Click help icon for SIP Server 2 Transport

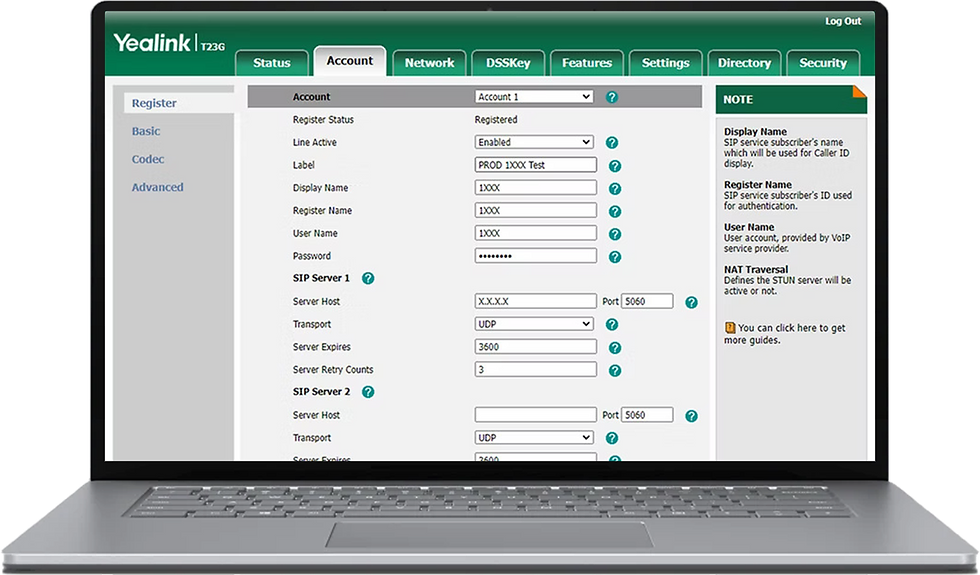(612, 438)
